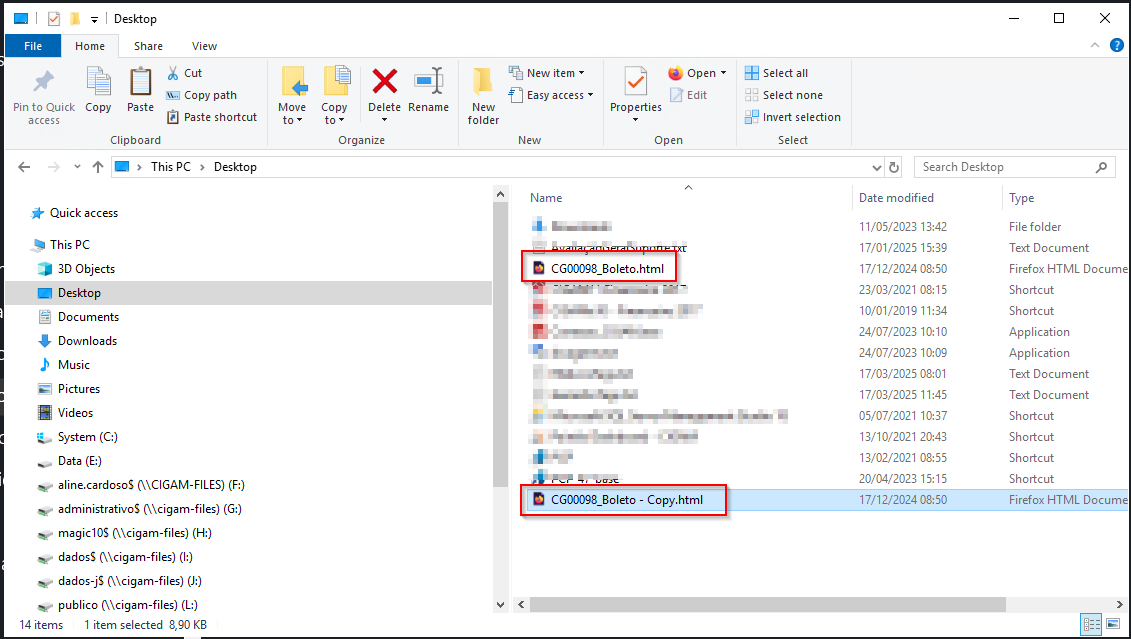Go back with the left arrow
The width and height of the screenshot is (1131, 639).
coord(24,167)
